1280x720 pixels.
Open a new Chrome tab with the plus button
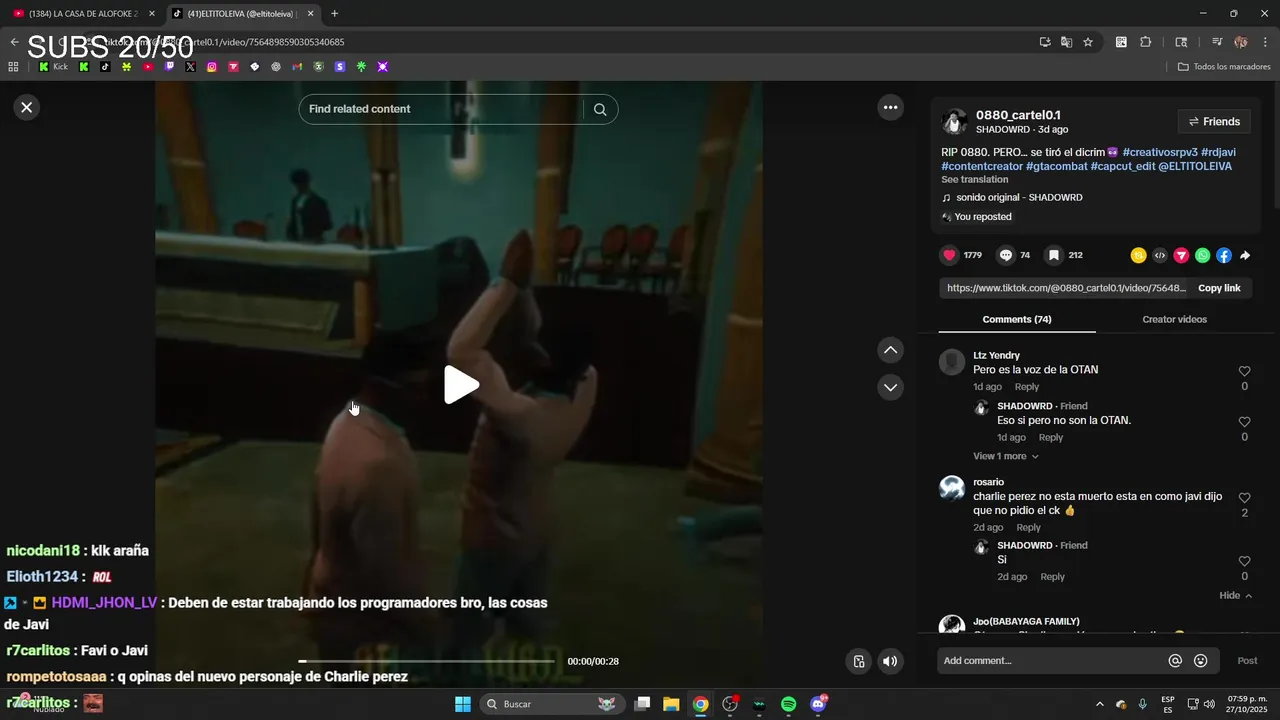334,14
